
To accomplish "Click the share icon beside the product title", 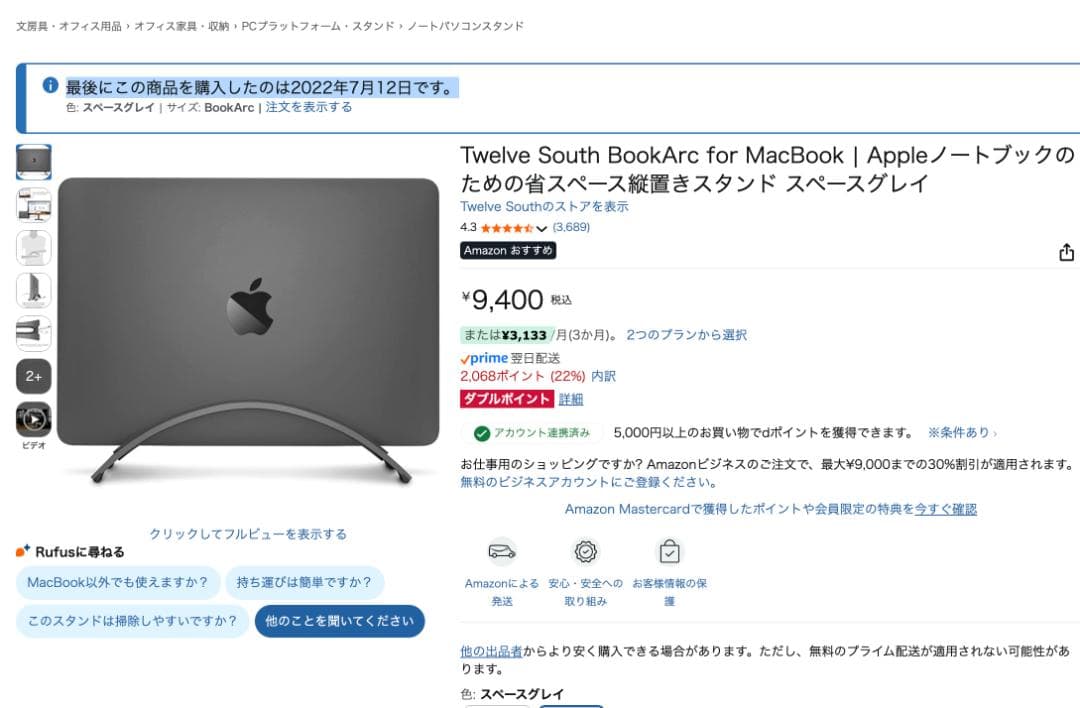I will point(1066,253).
